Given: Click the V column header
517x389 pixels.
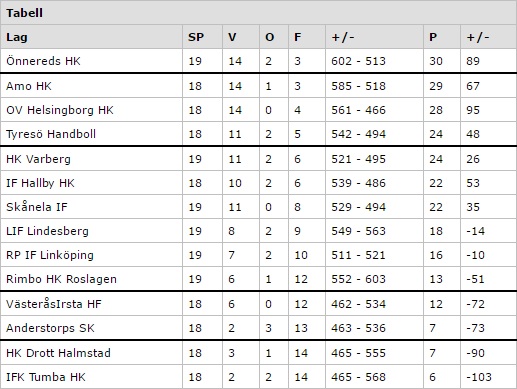Looking at the screenshot, I should click(232, 37).
